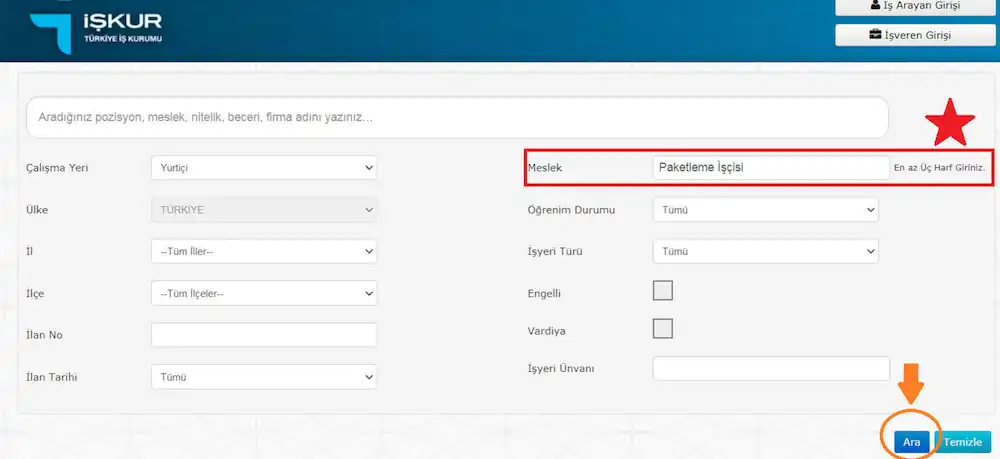The height and width of the screenshot is (459, 1000).
Task: Click the red star icon
Action: pyautogui.click(x=949, y=126)
